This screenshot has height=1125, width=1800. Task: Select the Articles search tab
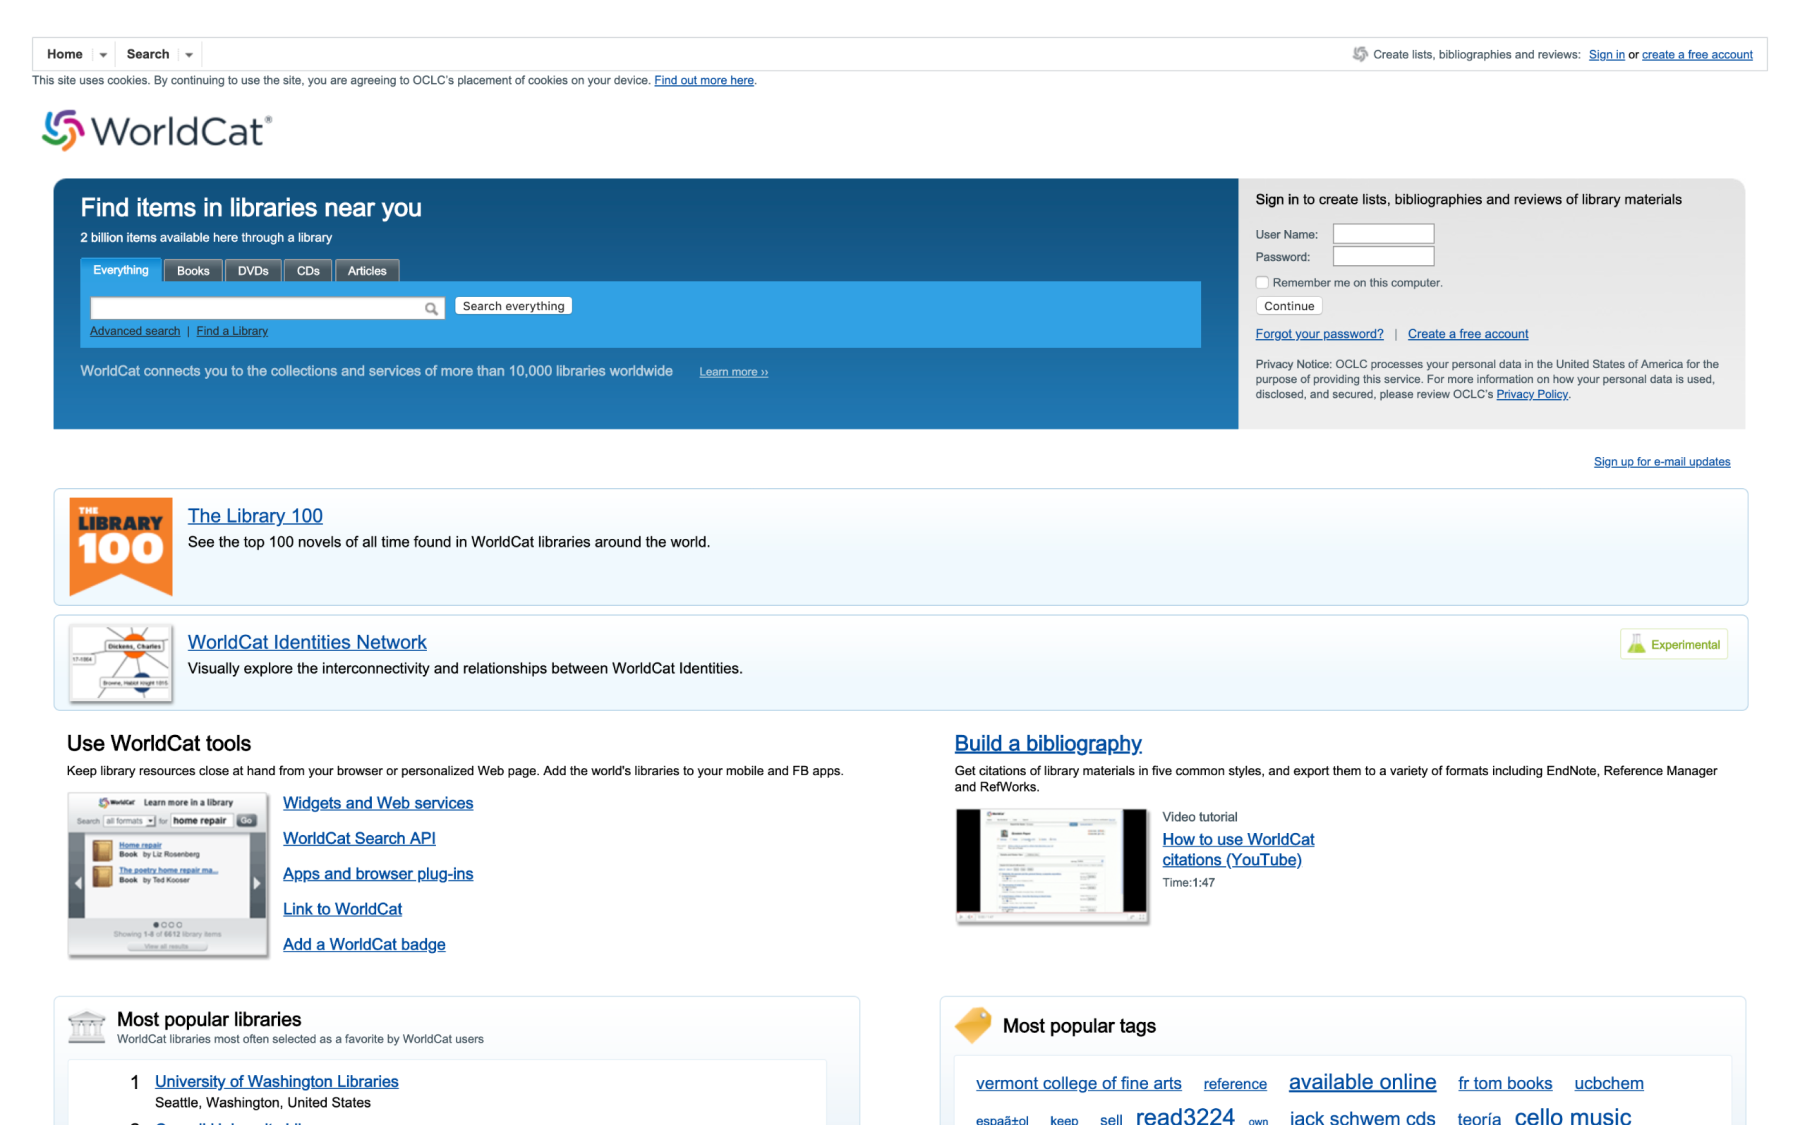pyautogui.click(x=367, y=271)
